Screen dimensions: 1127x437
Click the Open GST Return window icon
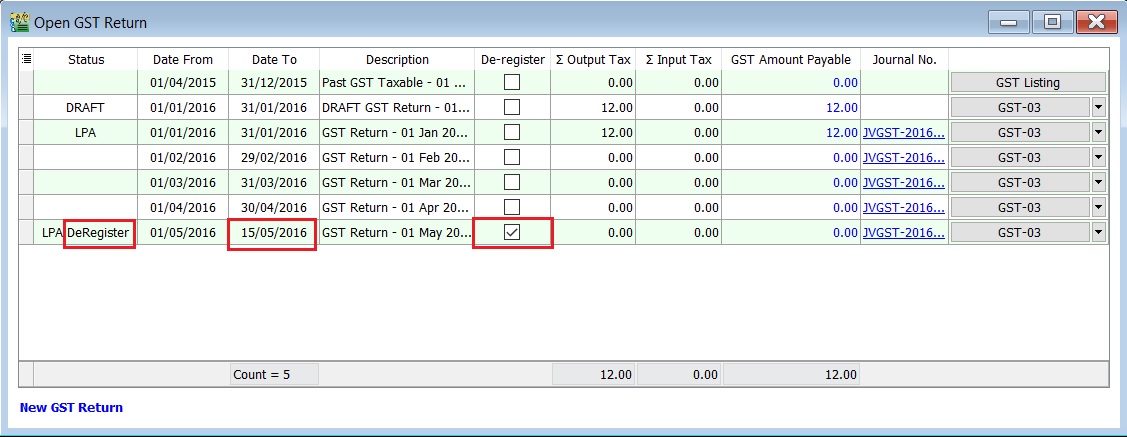click(19, 23)
